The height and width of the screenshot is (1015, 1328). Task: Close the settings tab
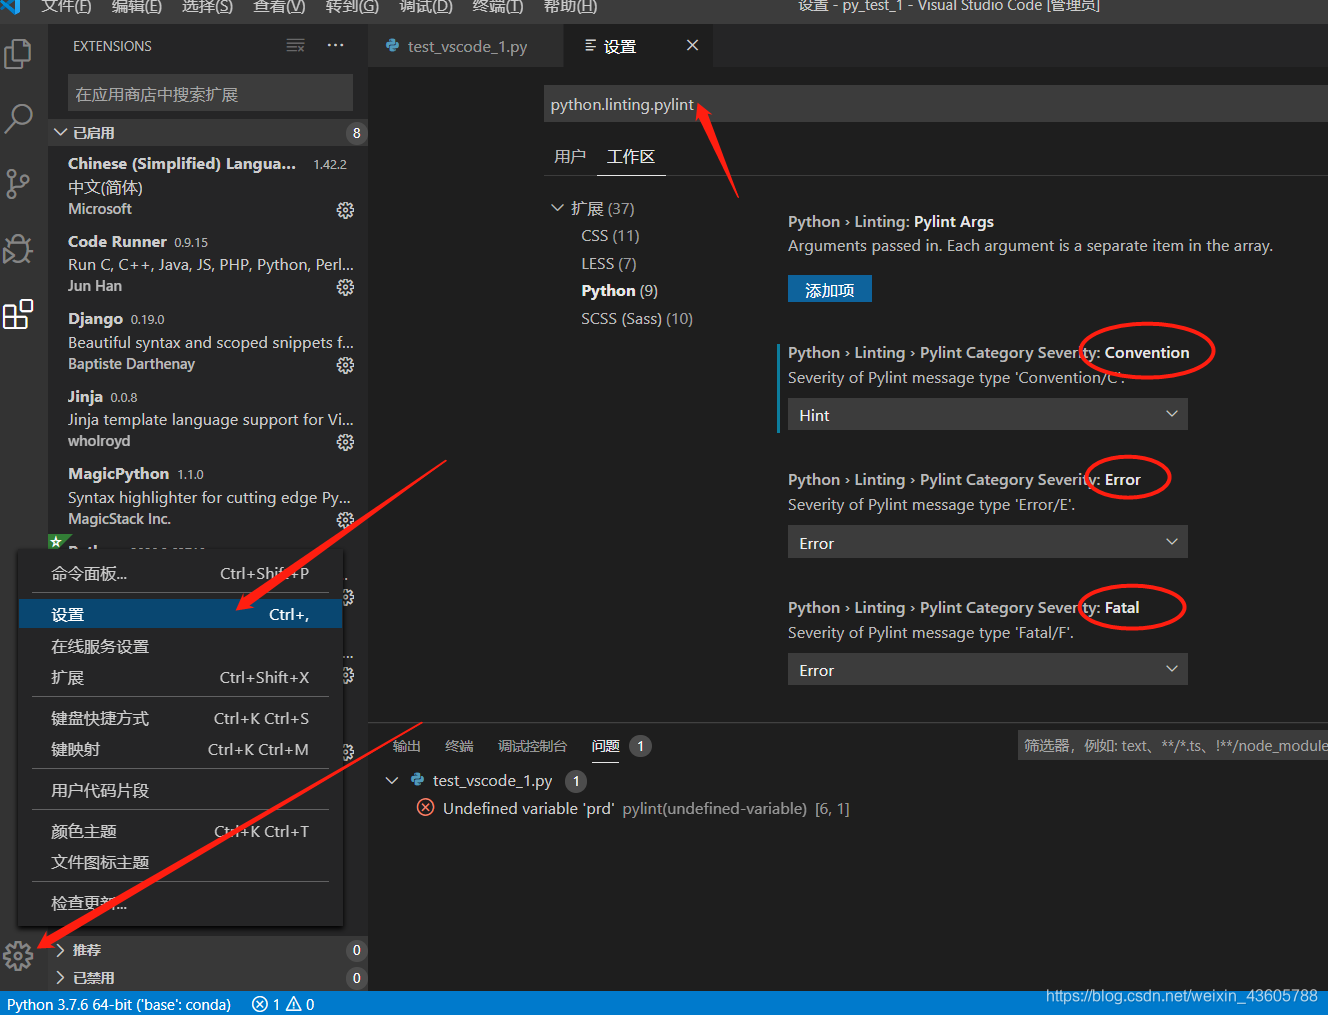click(692, 45)
